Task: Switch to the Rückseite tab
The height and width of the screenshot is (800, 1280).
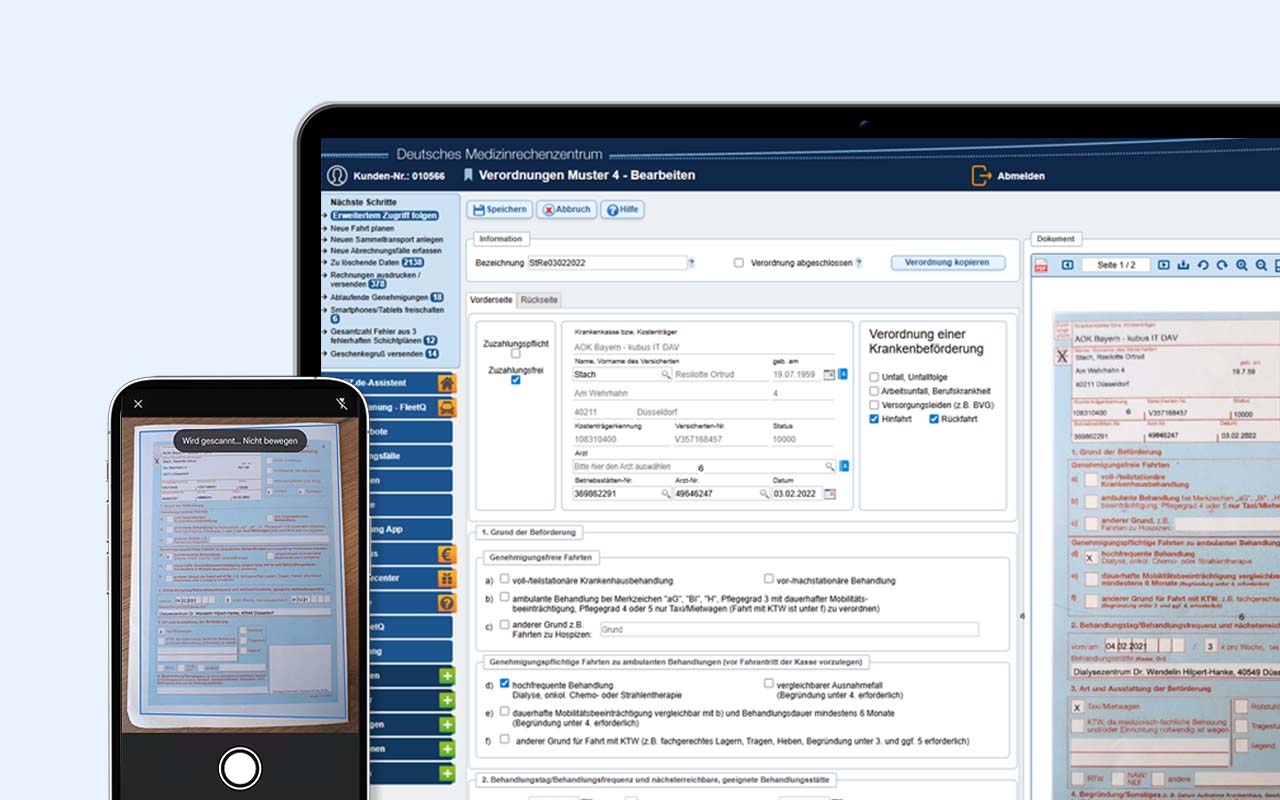Action: point(539,299)
